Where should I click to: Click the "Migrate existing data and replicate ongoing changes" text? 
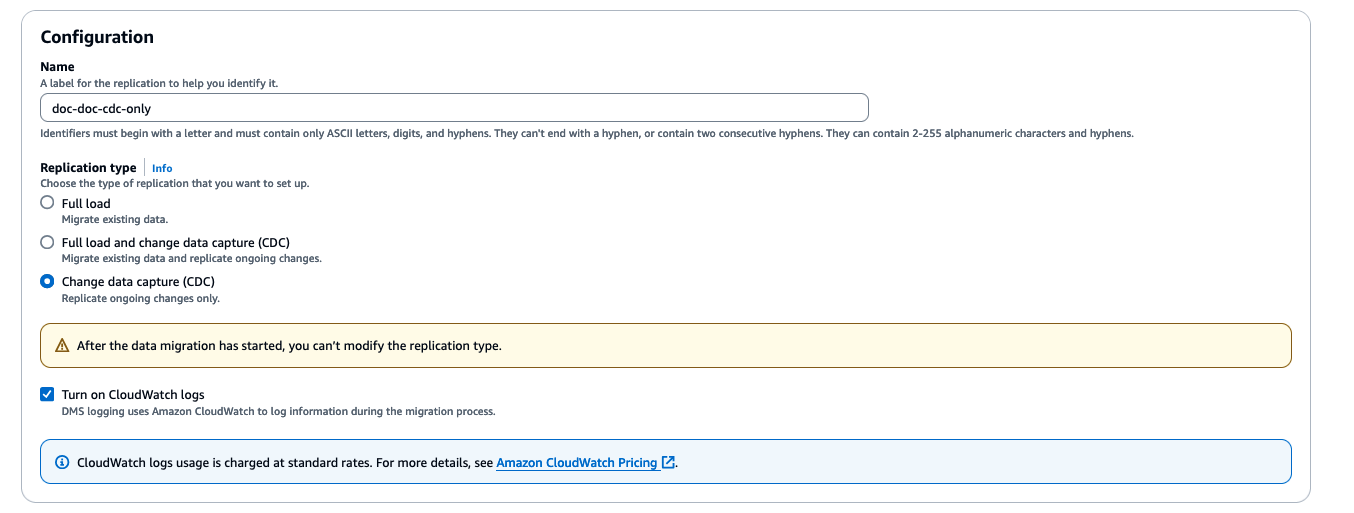click(191, 258)
